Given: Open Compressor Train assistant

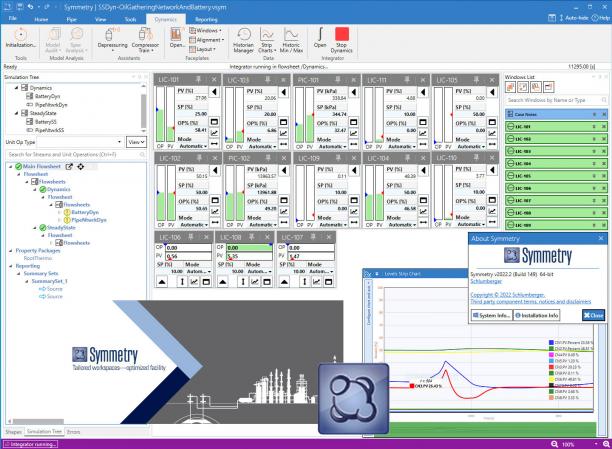Looking at the screenshot, I should [145, 39].
